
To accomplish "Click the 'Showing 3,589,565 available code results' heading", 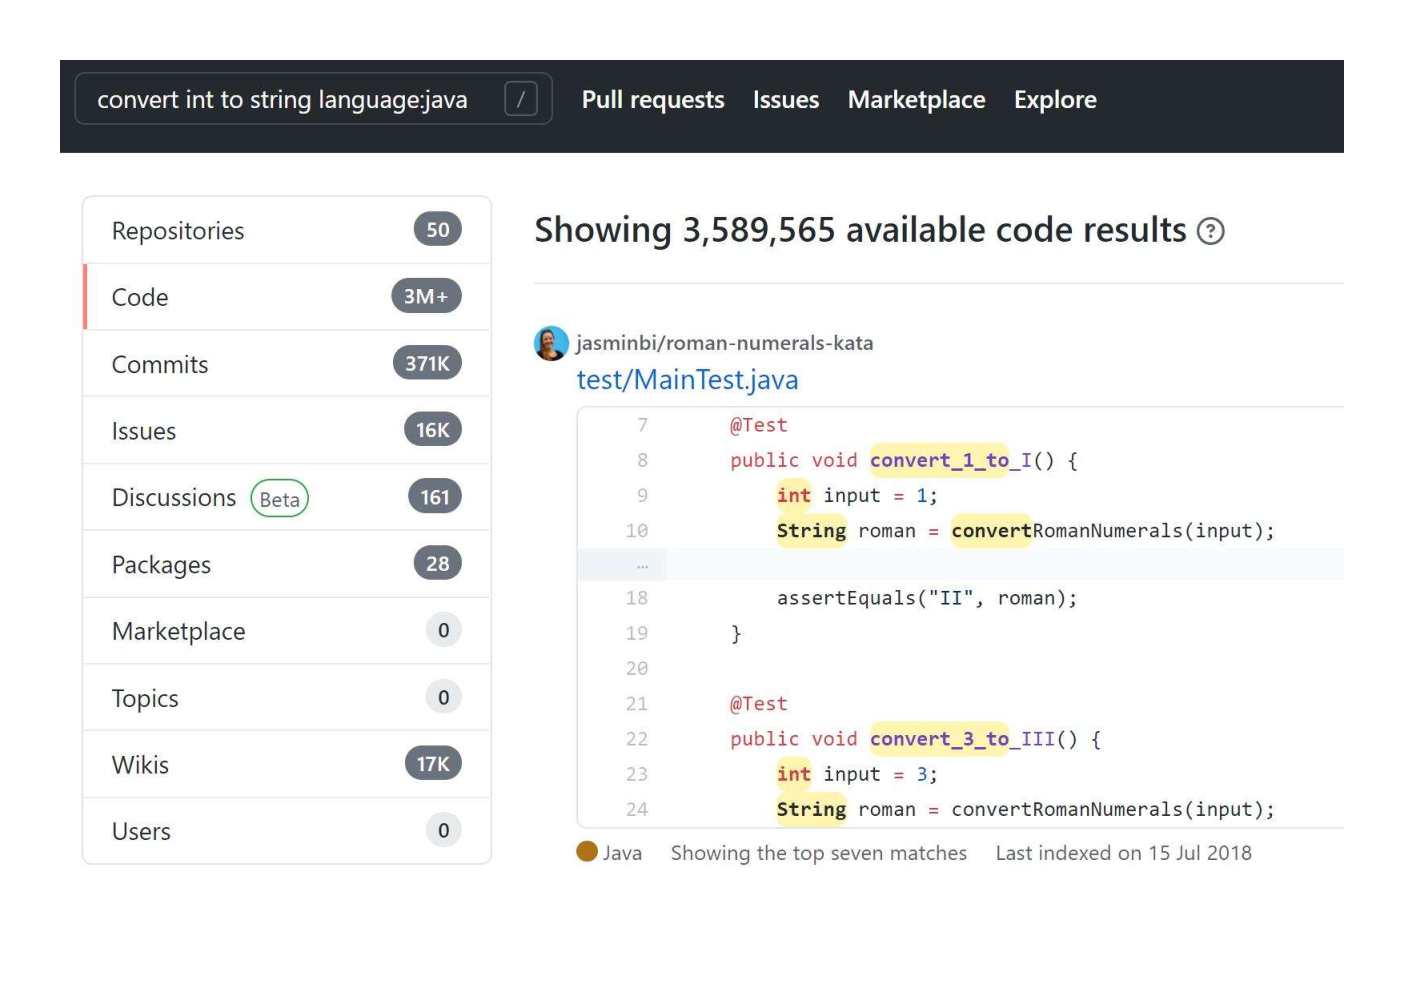I will pos(860,231).
